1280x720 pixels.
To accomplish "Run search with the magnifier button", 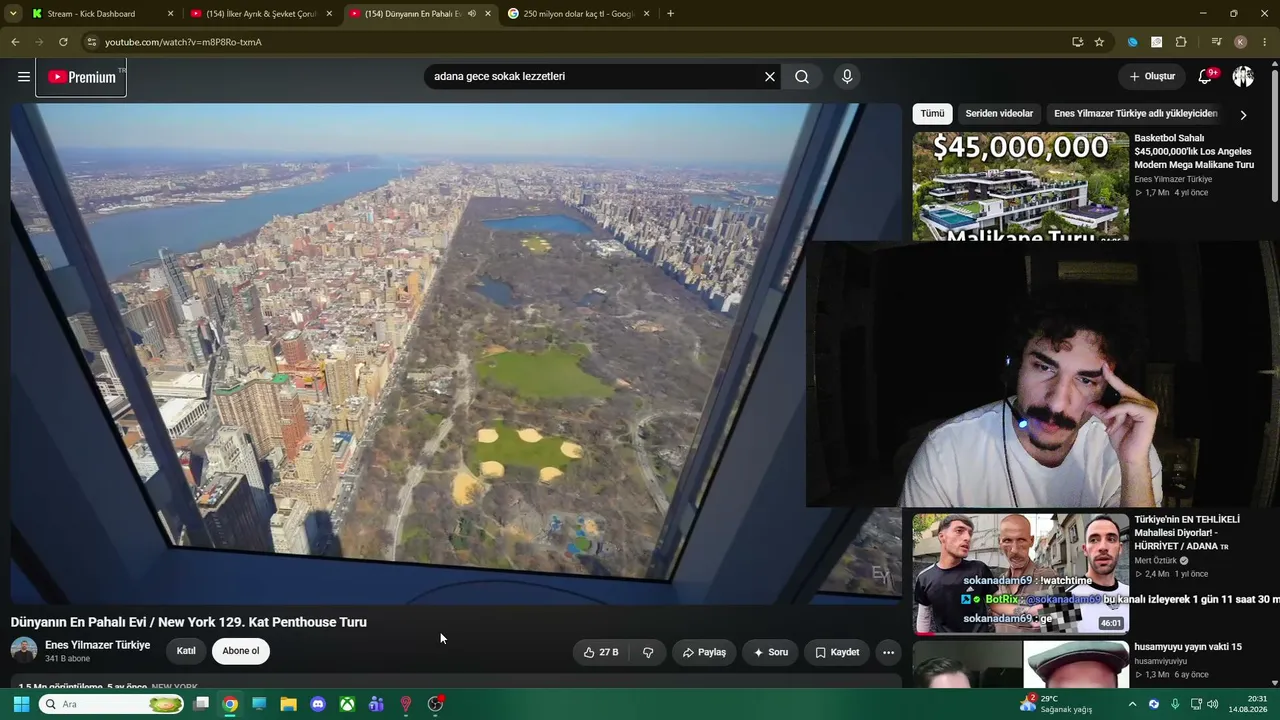I will point(802,77).
